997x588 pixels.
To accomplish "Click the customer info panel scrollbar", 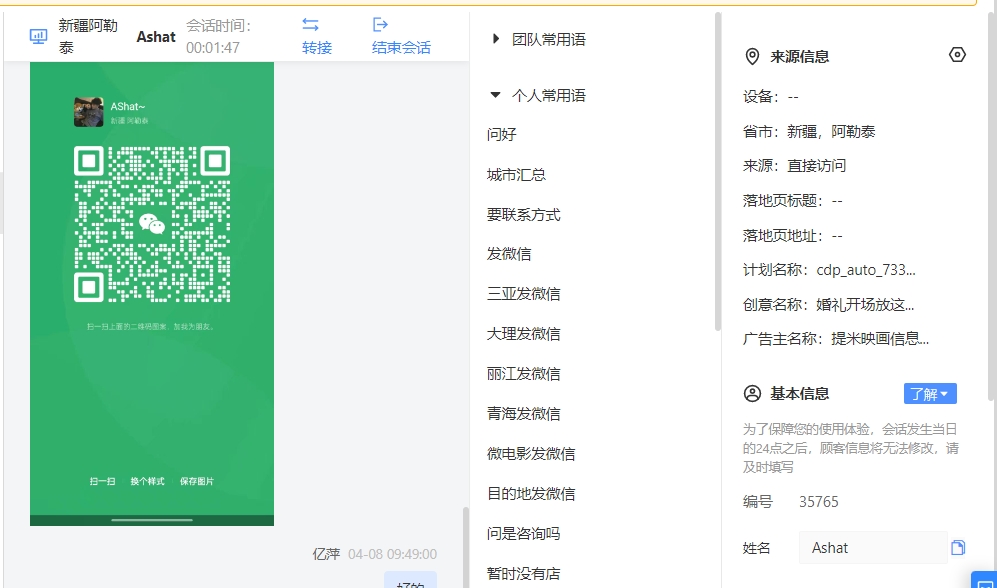I will coord(991,207).
